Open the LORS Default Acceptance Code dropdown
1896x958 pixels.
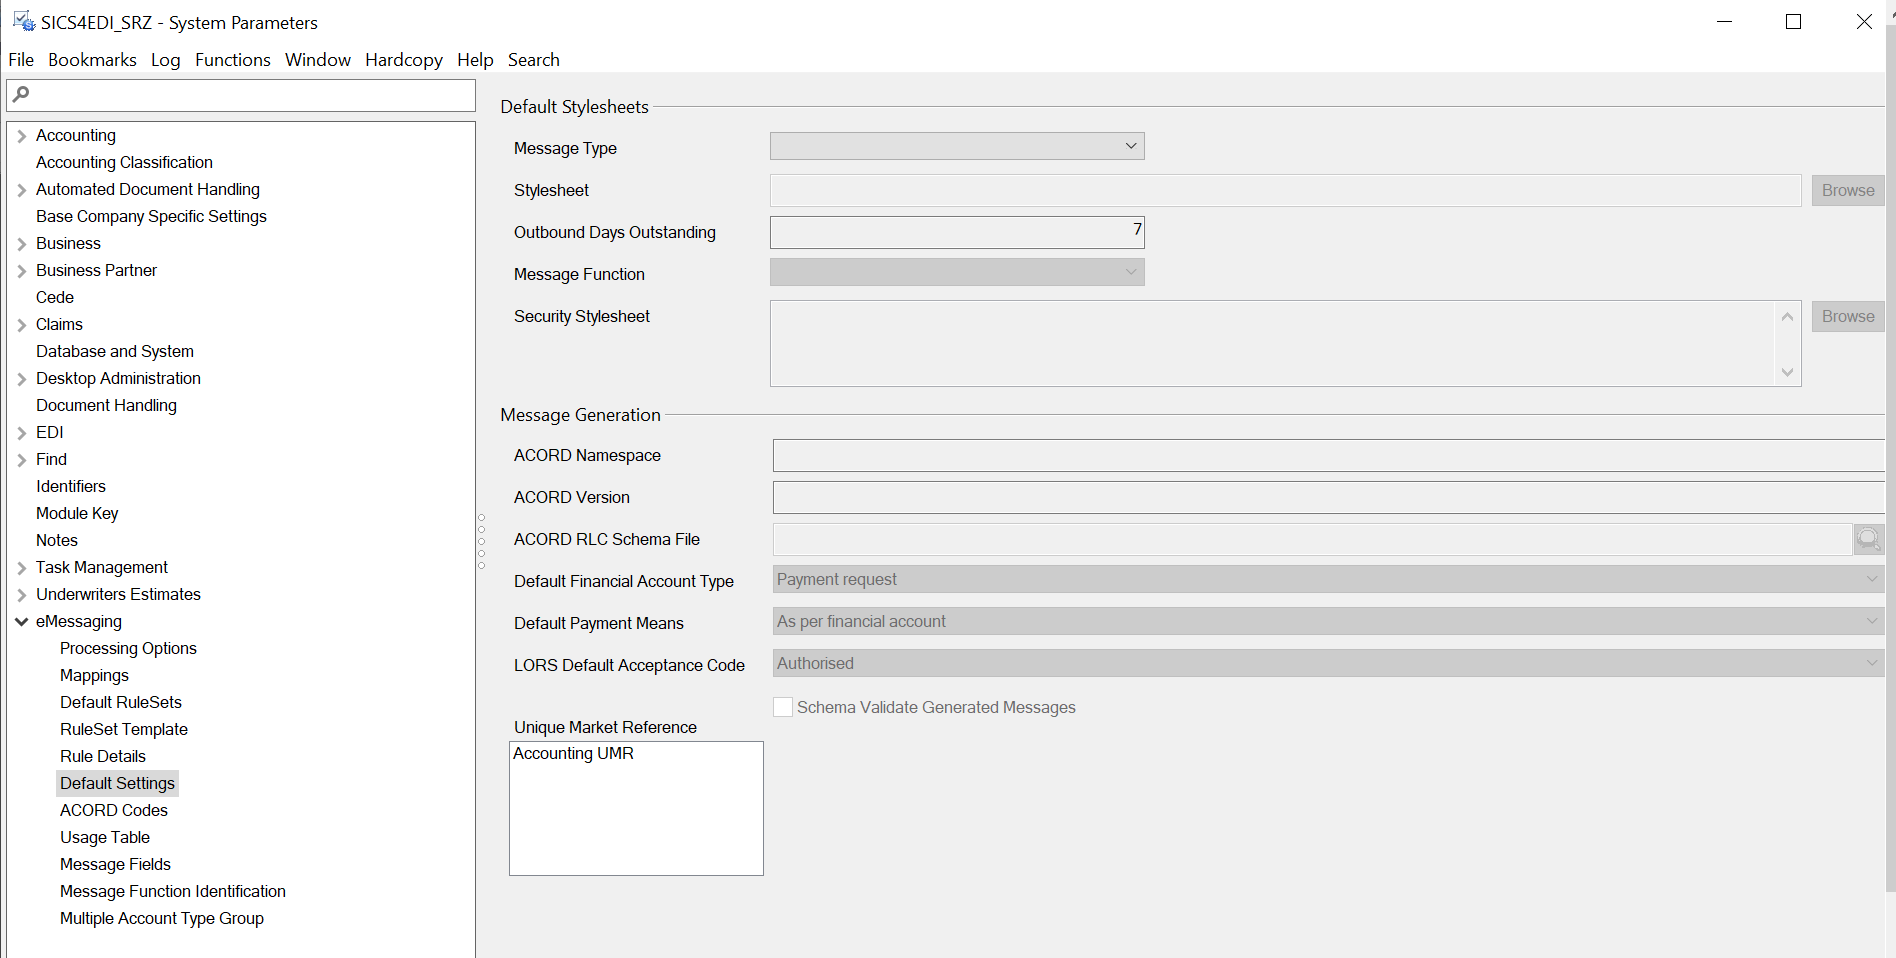click(1871, 662)
